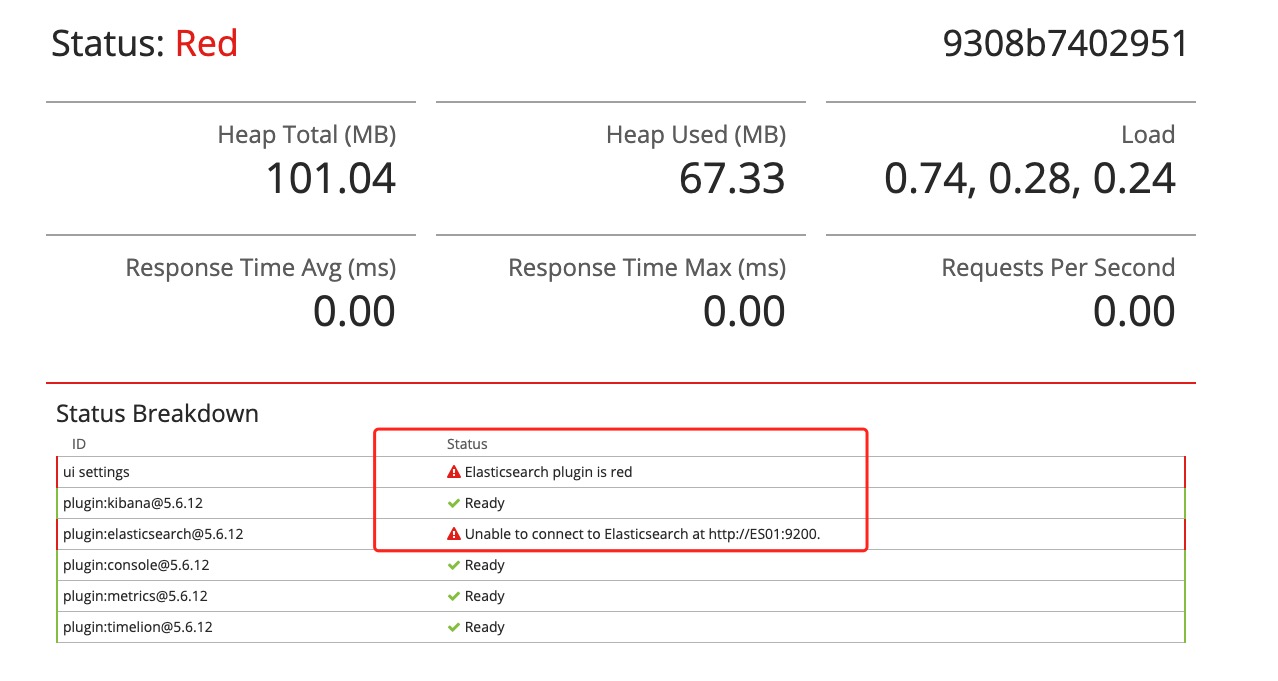This screenshot has width=1278, height=681.
Task: Click the warning icon beside the Elasticsearch connection error
Action: [453, 534]
